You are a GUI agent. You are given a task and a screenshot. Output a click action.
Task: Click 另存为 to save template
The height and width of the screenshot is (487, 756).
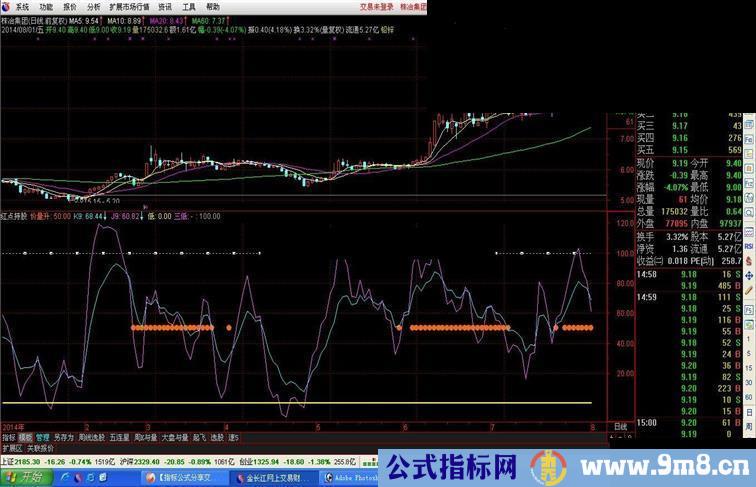pyautogui.click(x=64, y=437)
